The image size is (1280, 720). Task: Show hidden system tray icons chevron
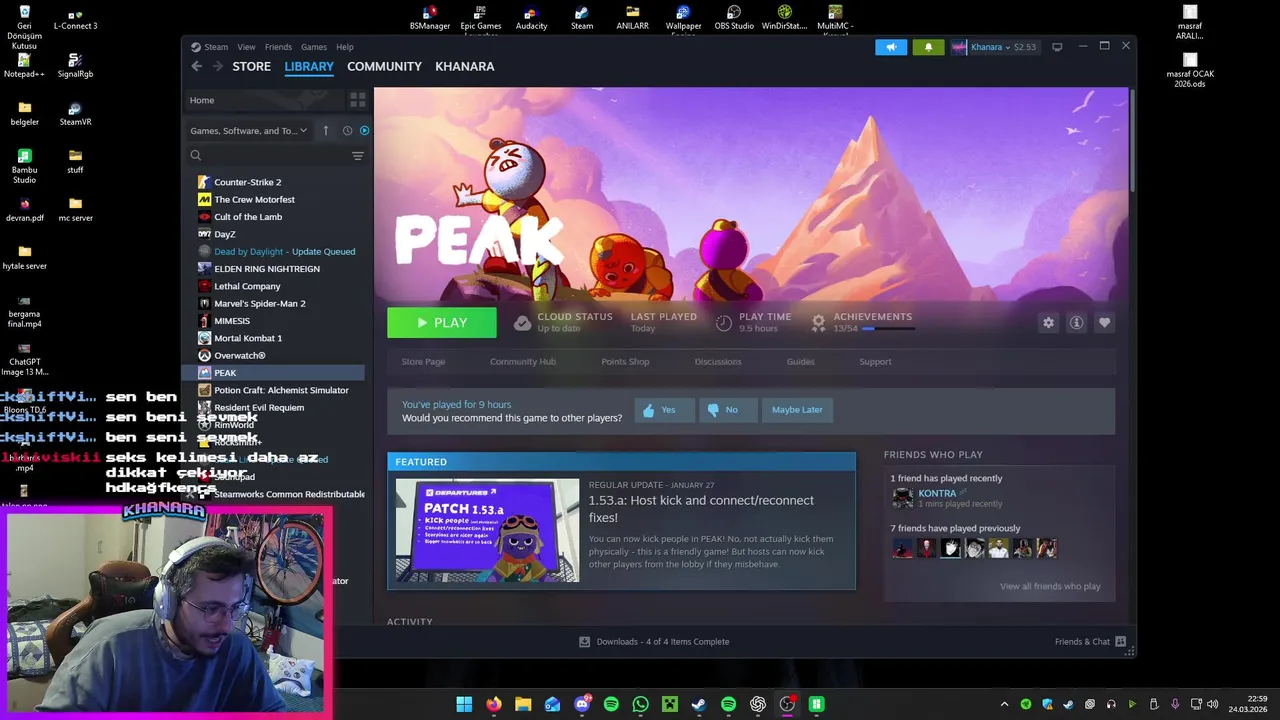click(x=1004, y=704)
